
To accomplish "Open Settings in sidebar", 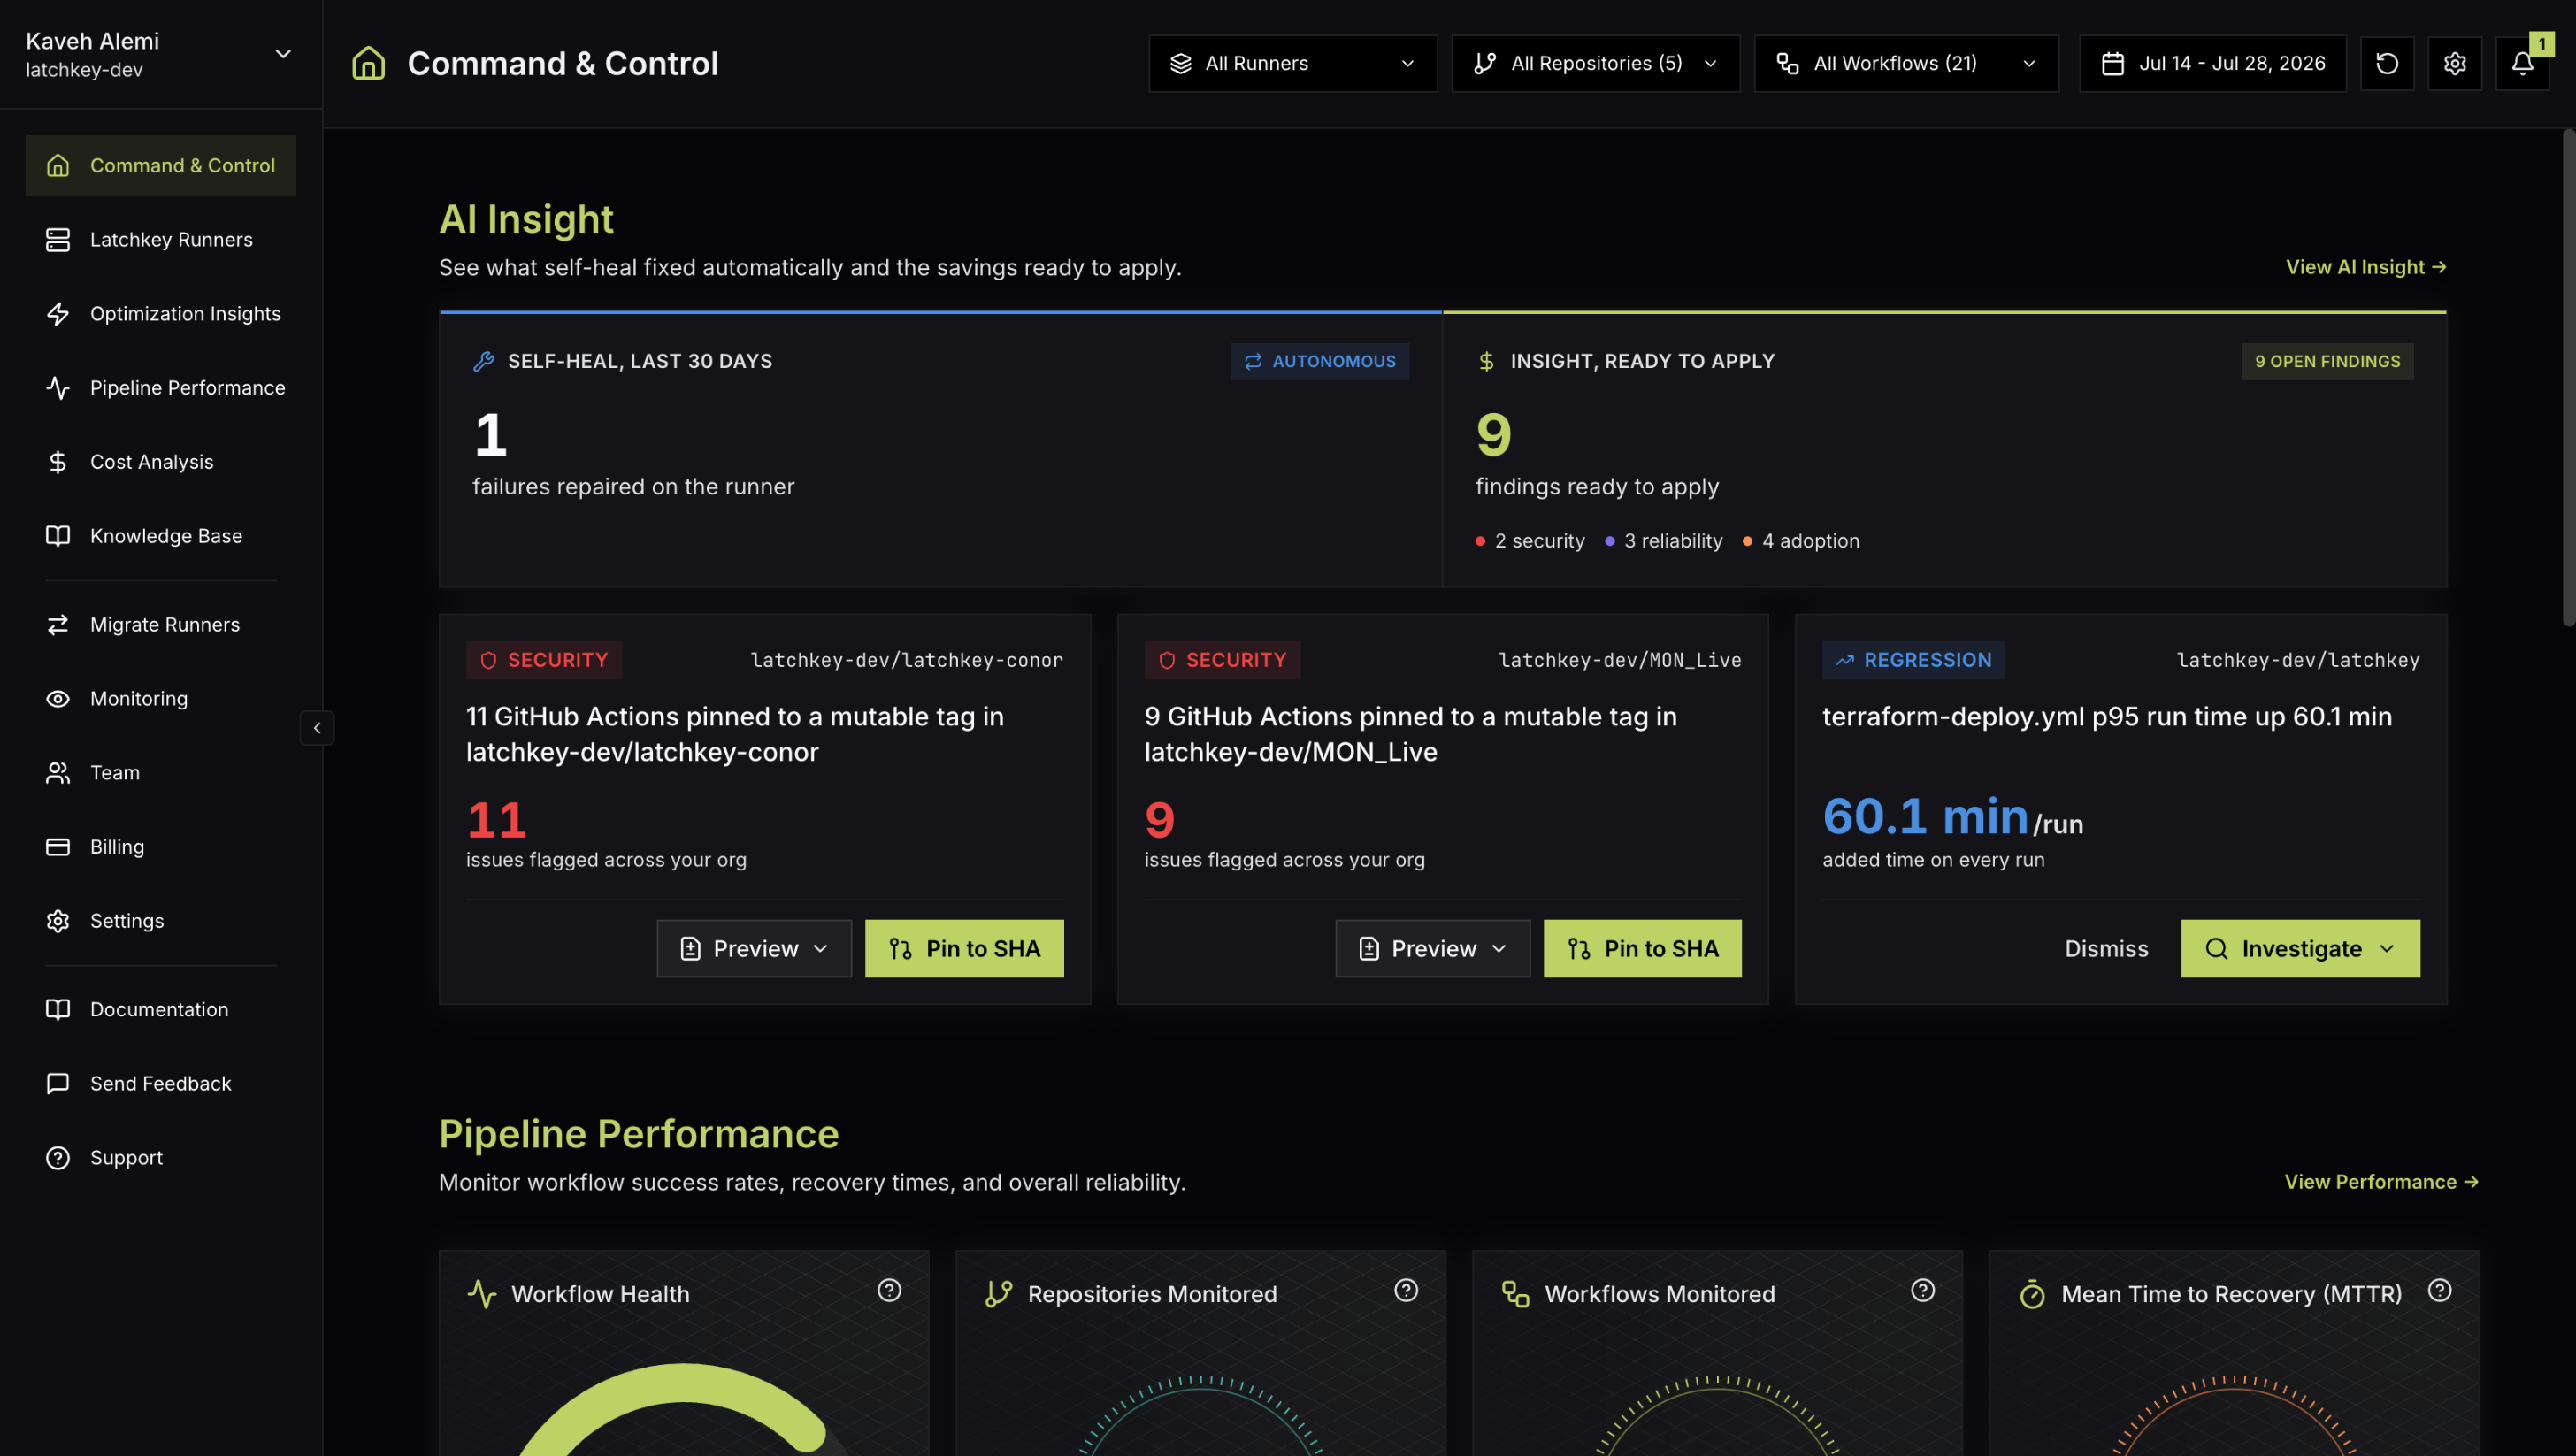I will pos(161,921).
